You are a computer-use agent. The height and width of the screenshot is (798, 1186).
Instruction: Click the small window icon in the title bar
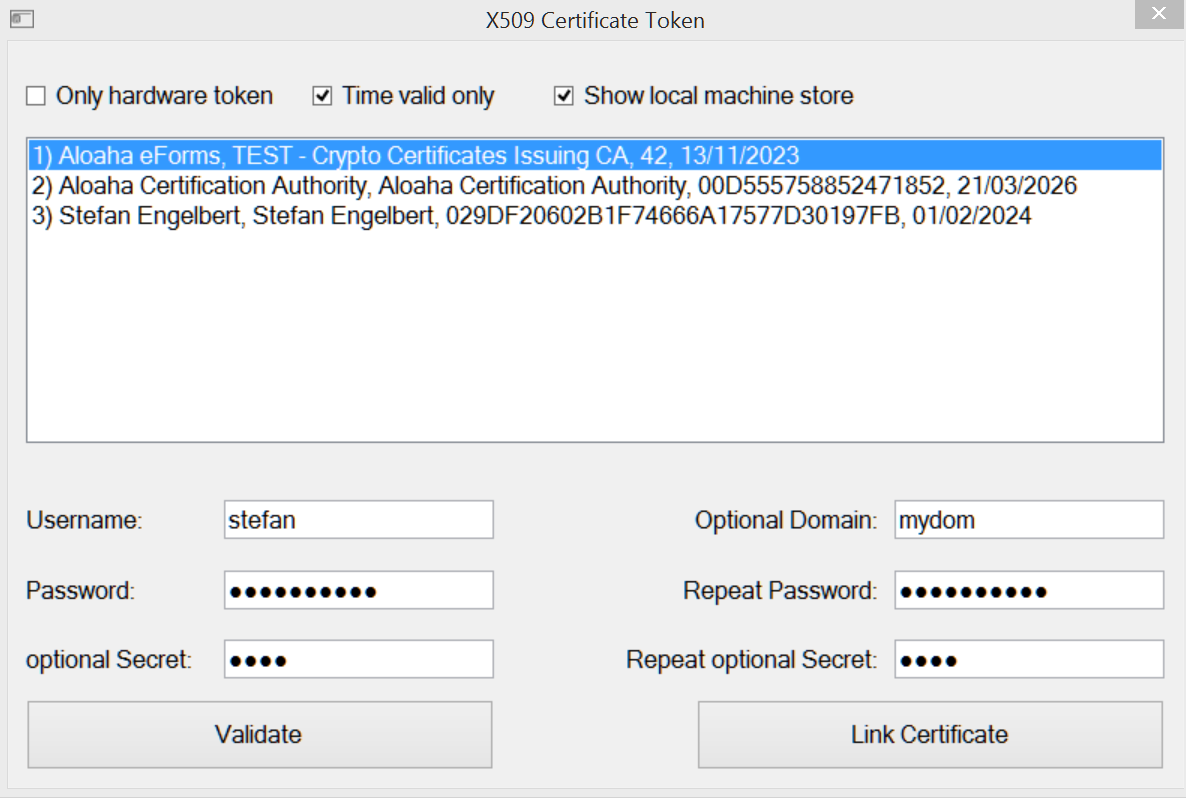[22, 19]
